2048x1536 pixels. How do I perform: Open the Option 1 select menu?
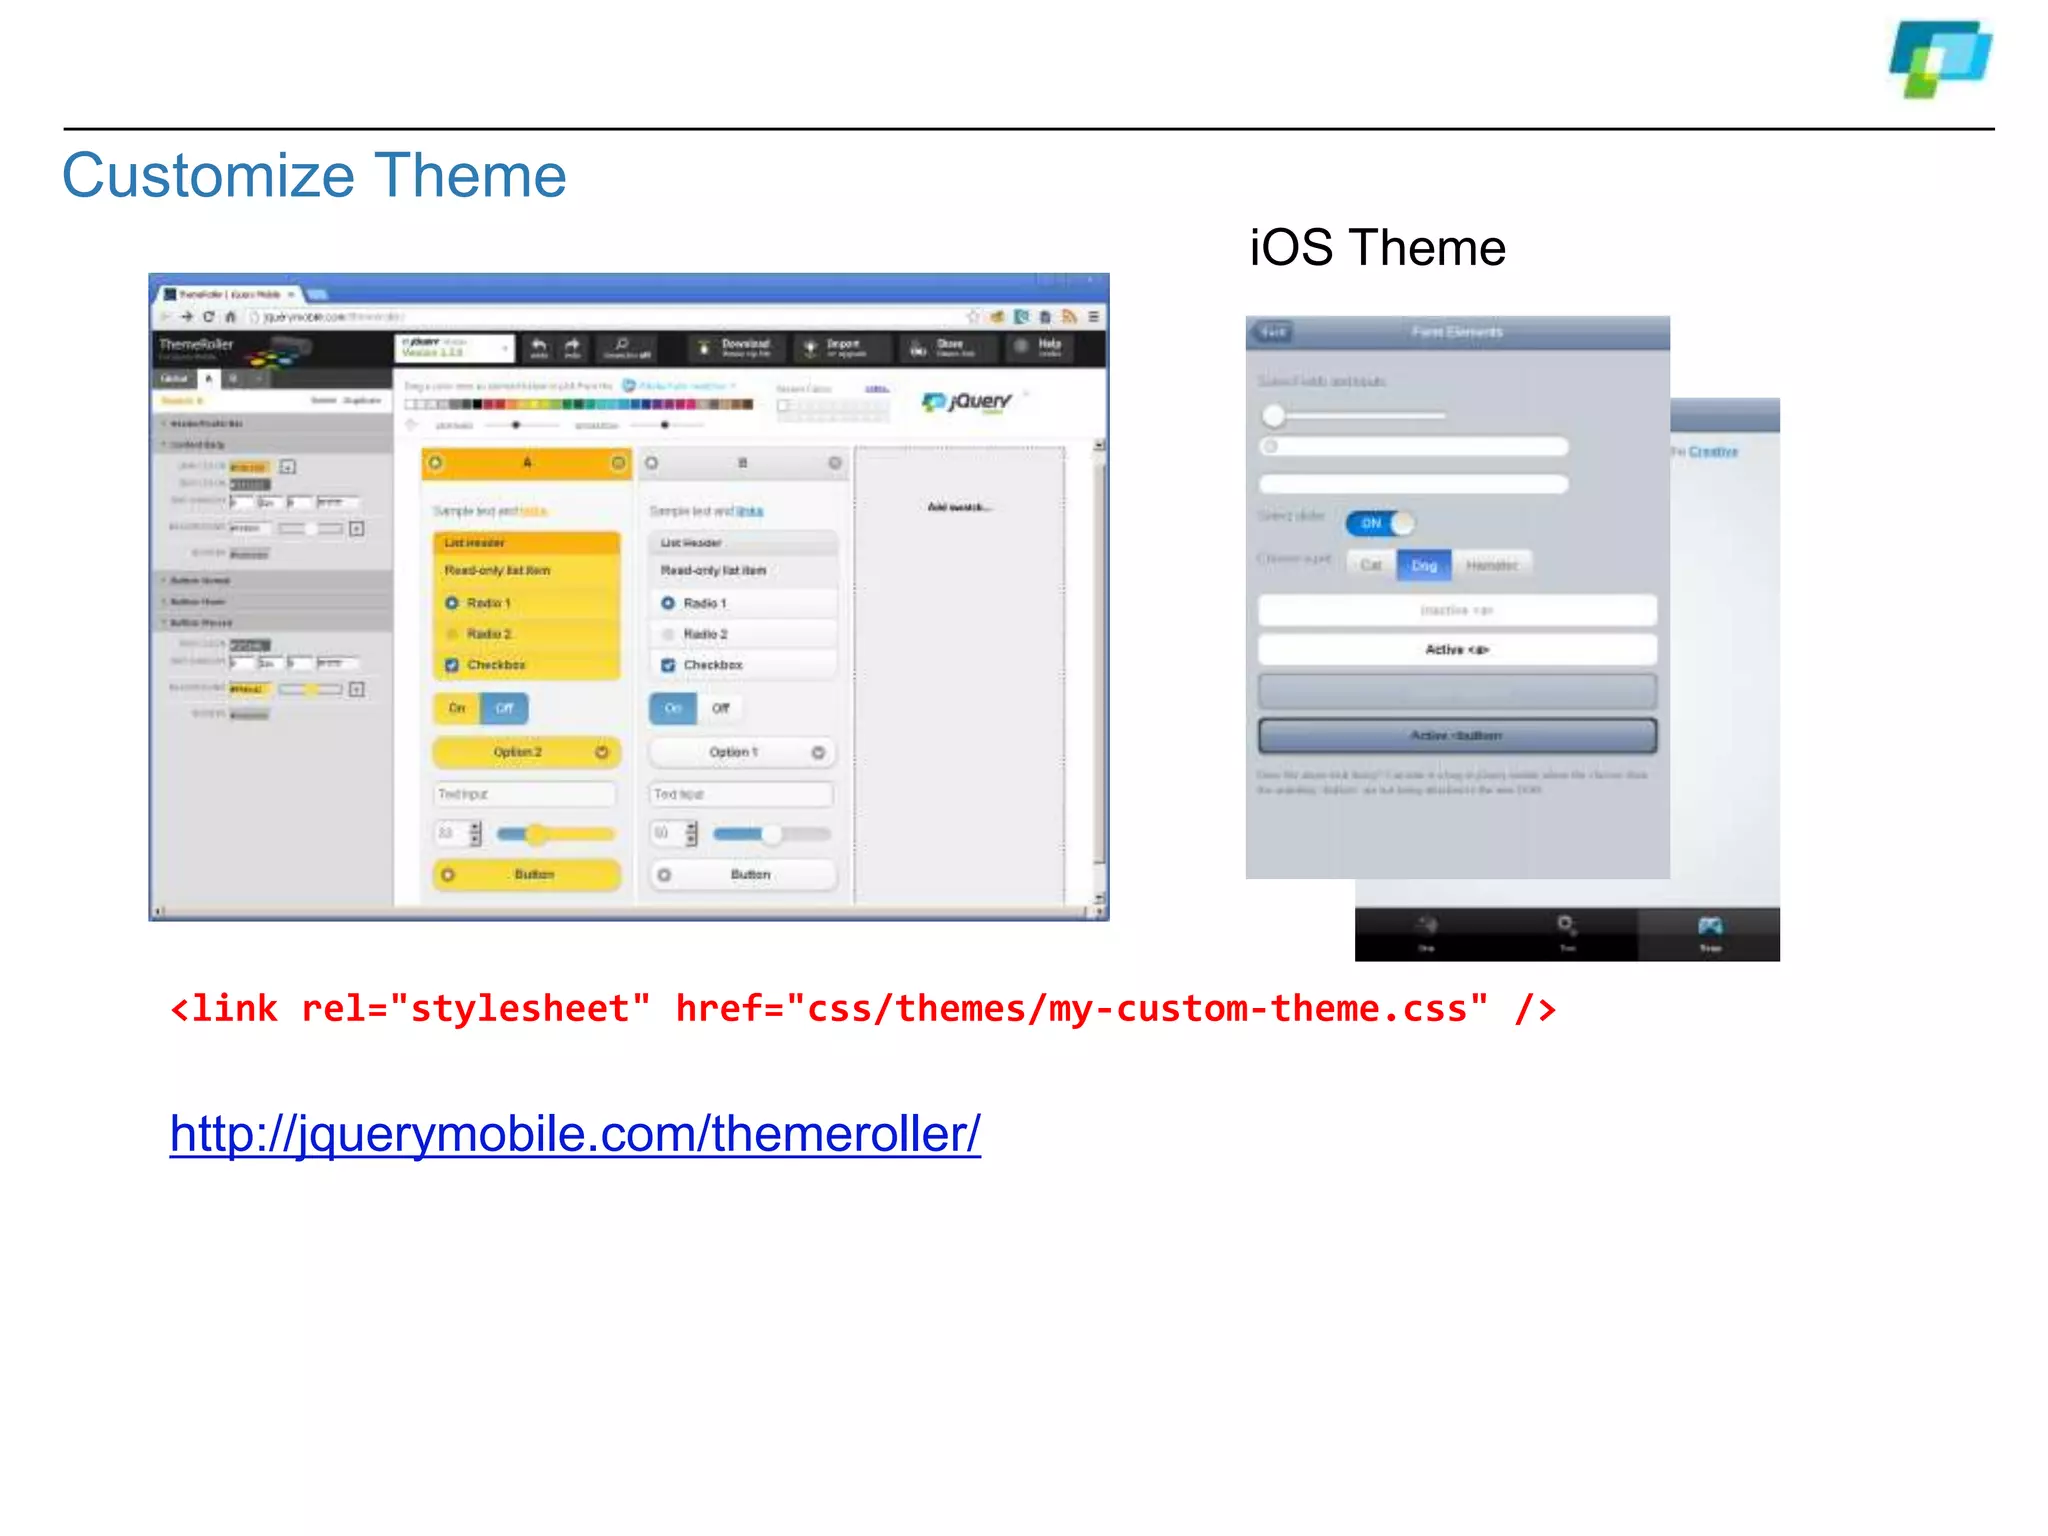pyautogui.click(x=743, y=752)
